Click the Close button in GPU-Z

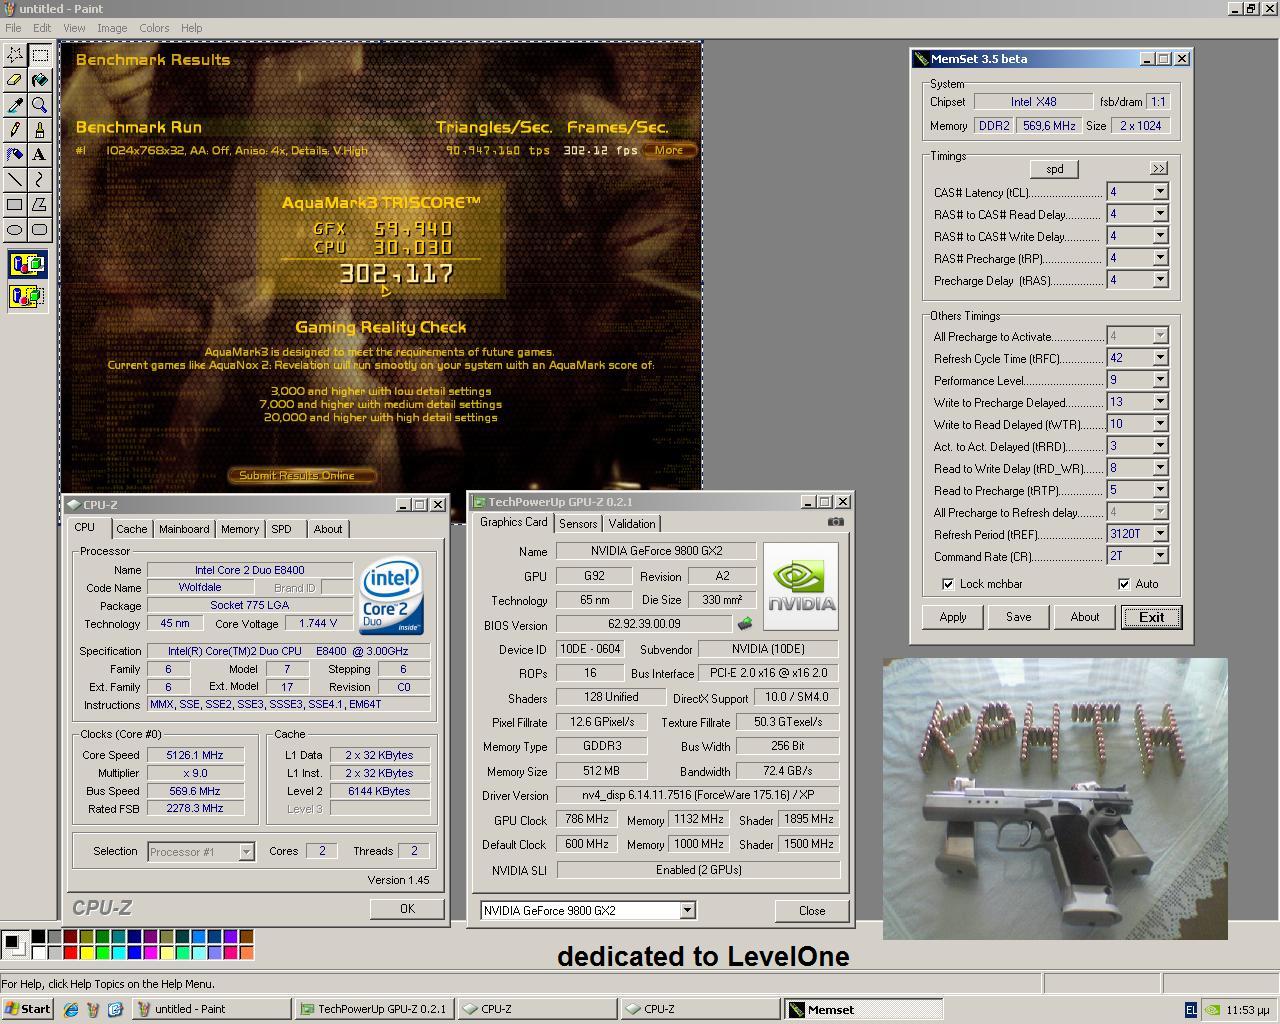(812, 911)
